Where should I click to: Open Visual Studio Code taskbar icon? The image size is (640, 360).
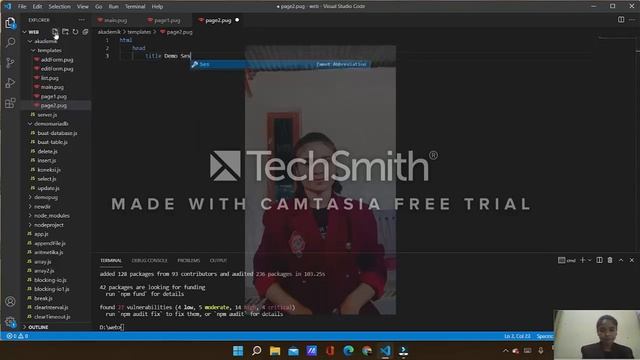click(x=385, y=351)
